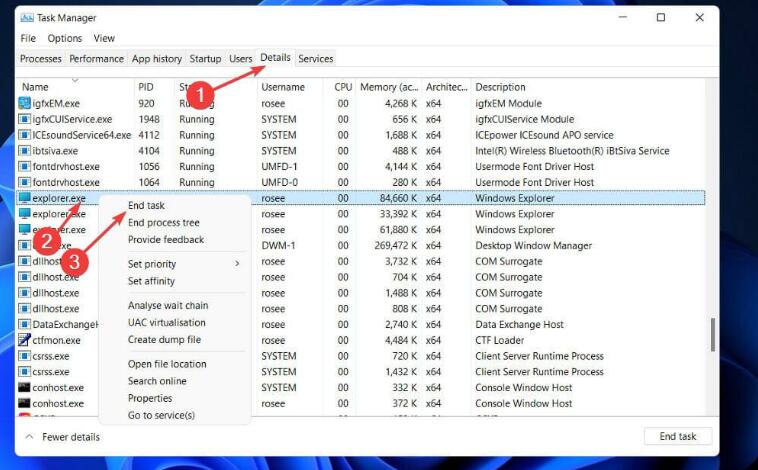The width and height of the screenshot is (758, 470).
Task: Click the DataExchangeHost process icon
Action: tap(24, 324)
